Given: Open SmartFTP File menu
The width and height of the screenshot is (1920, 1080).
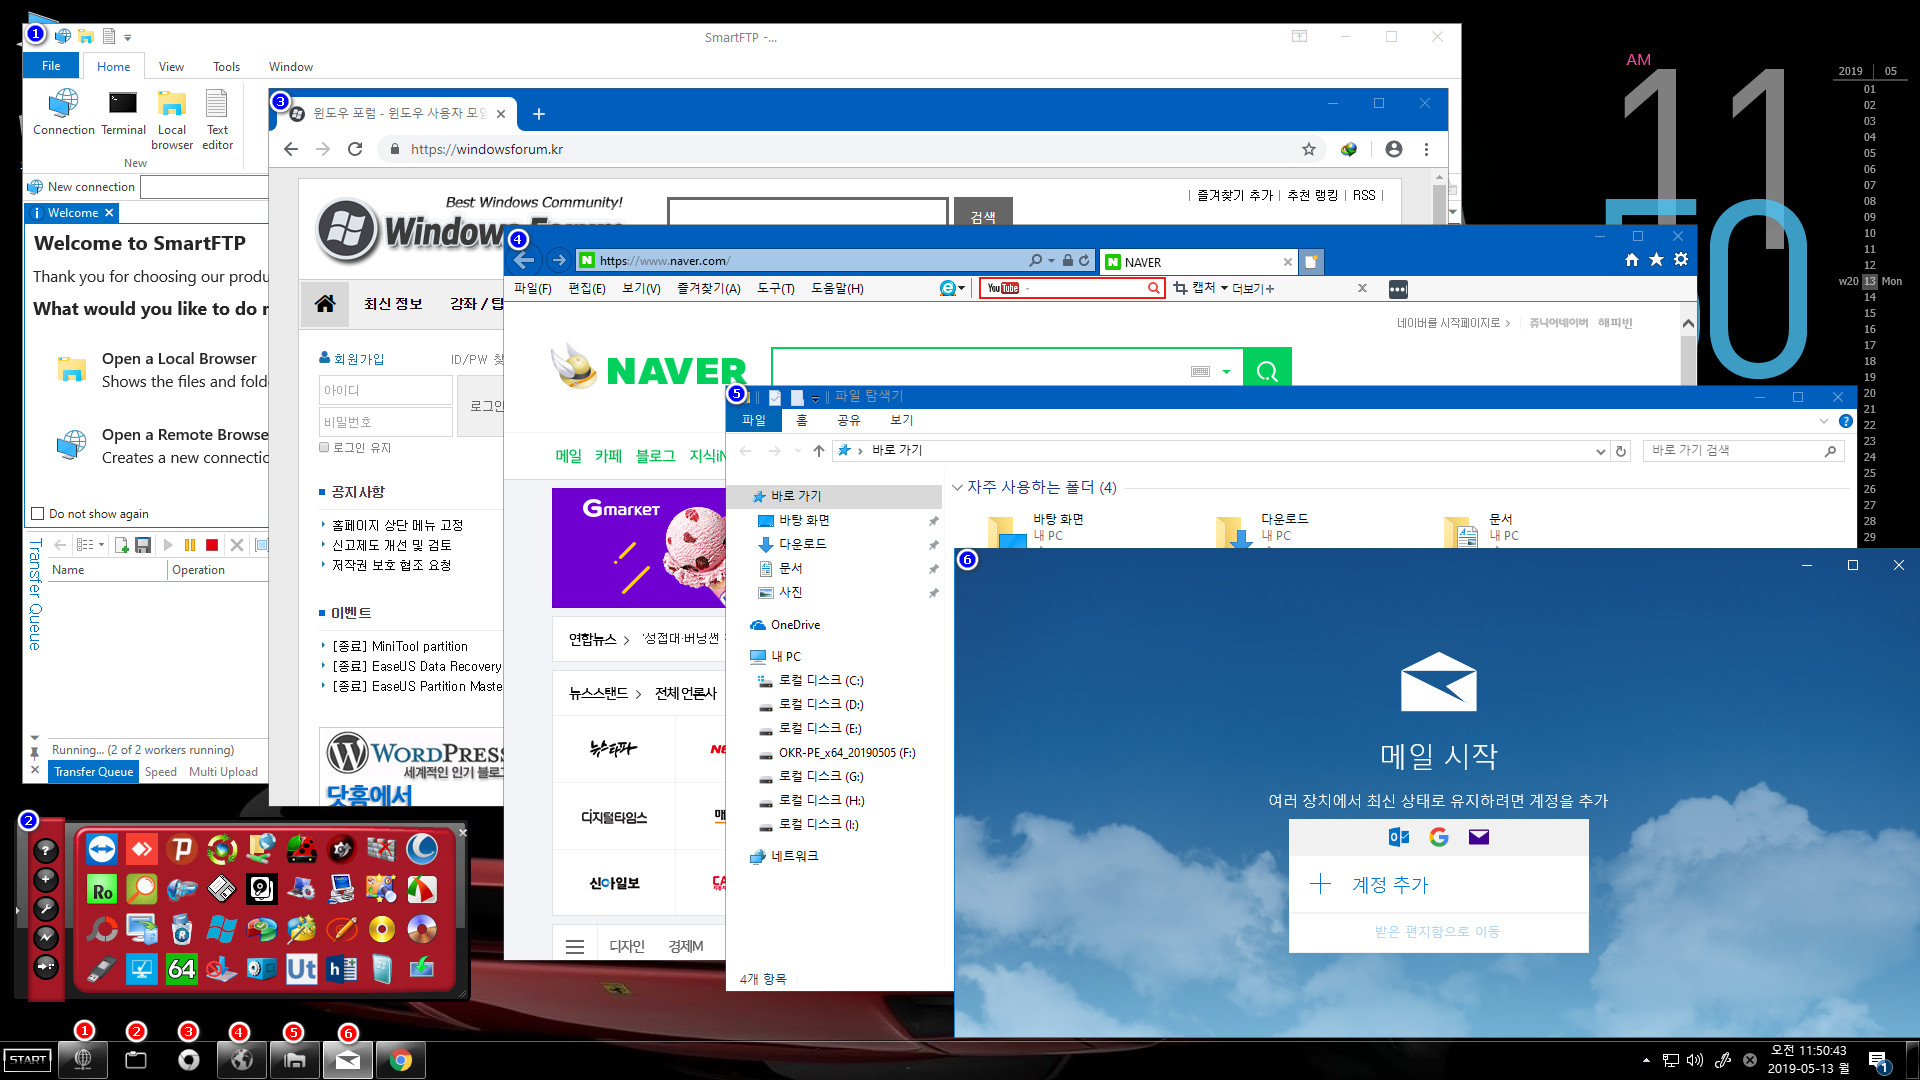Looking at the screenshot, I should 51,66.
